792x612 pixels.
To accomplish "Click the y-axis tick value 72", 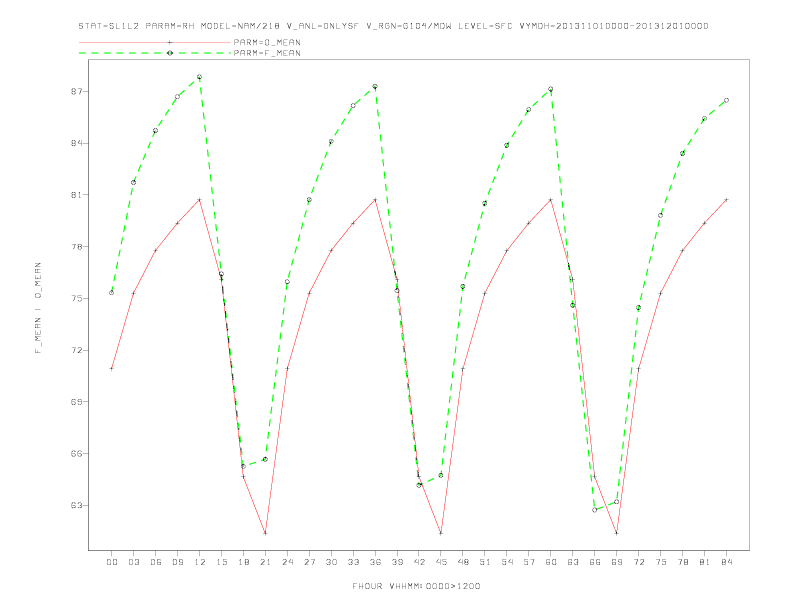I will coord(76,350).
